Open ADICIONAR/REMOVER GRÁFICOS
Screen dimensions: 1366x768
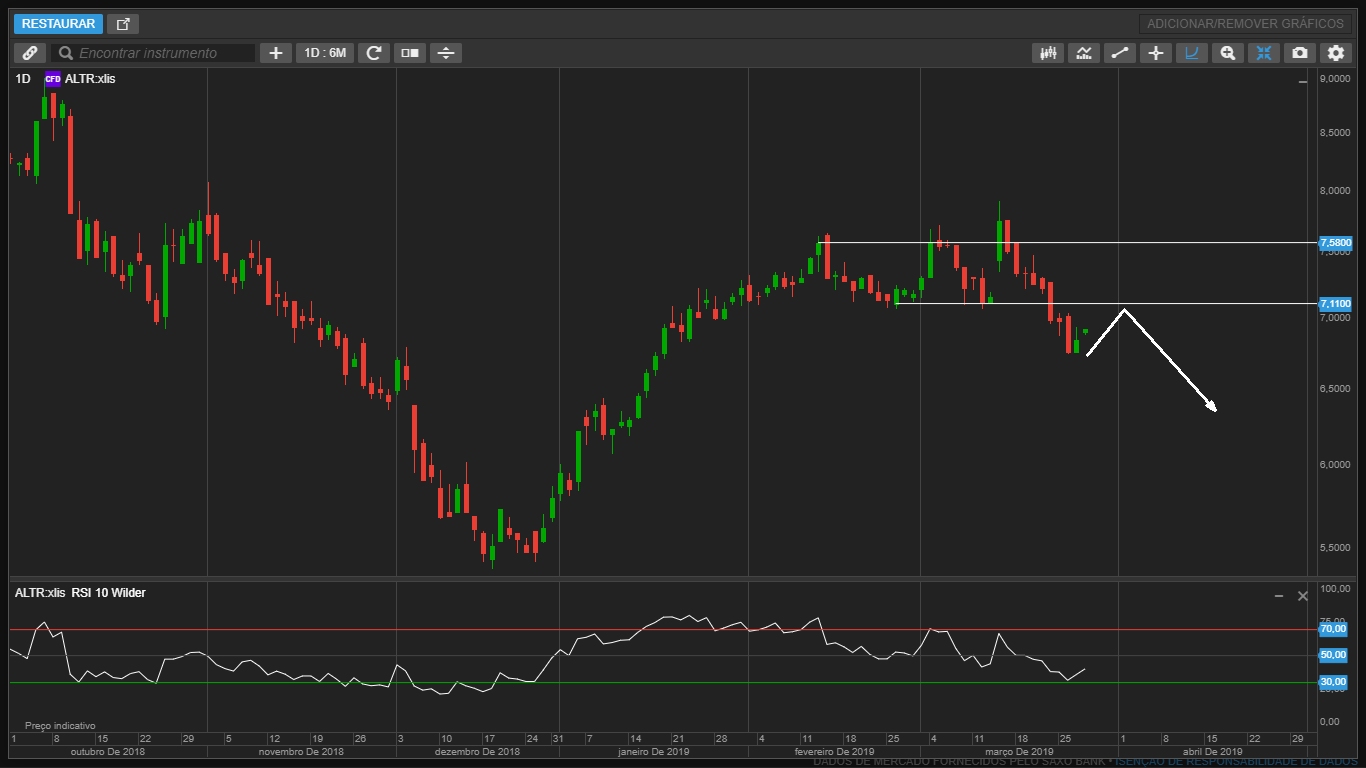1245,24
